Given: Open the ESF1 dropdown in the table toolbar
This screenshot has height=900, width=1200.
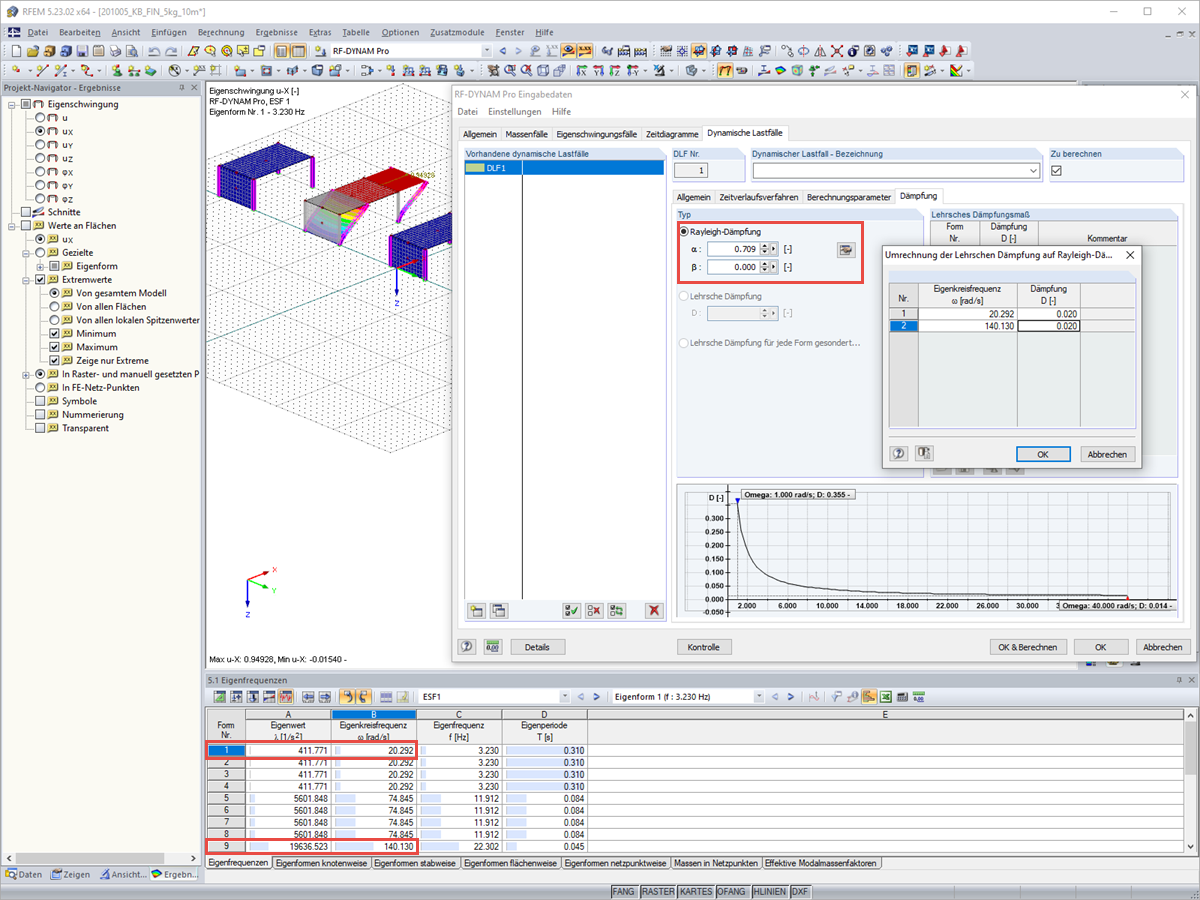Looking at the screenshot, I should pos(564,695).
